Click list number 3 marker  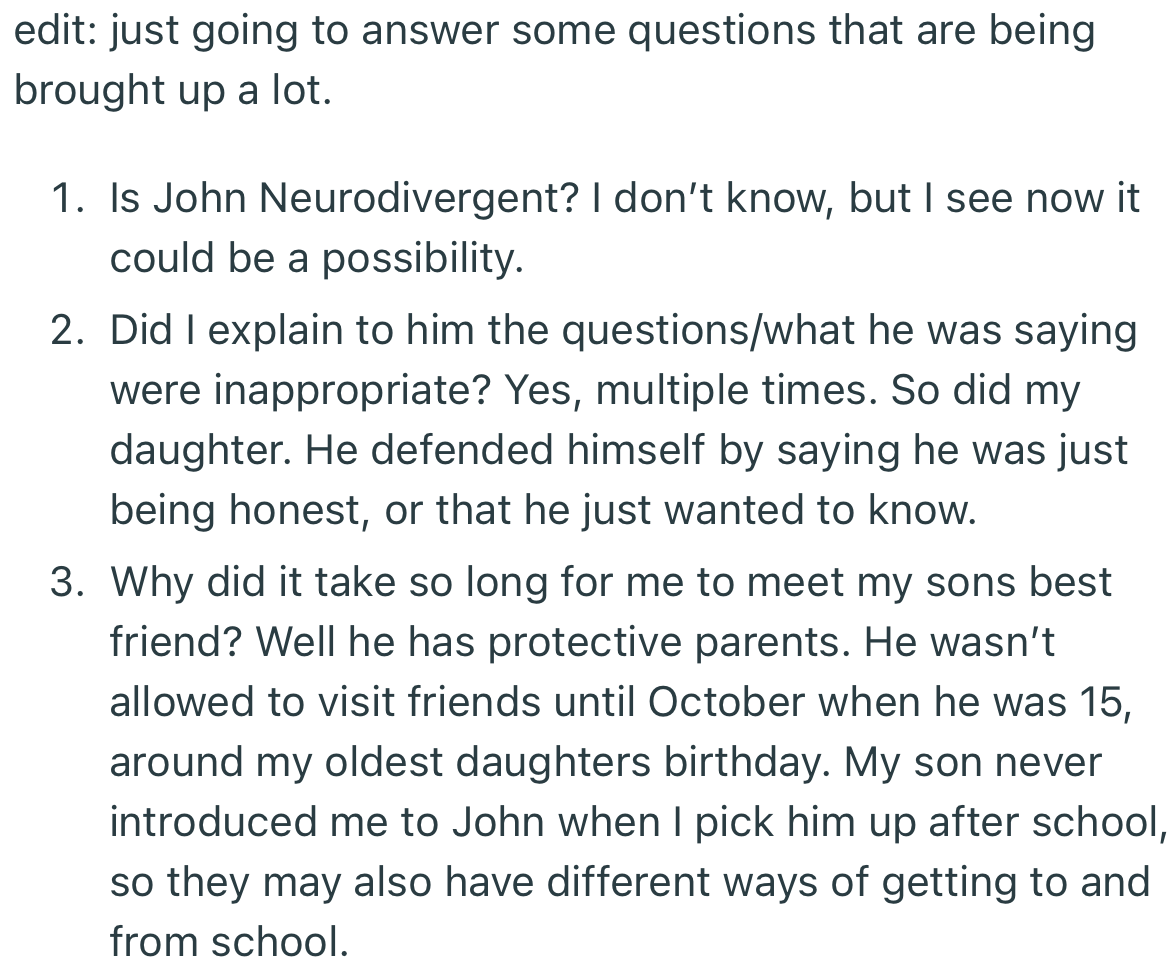67,582
